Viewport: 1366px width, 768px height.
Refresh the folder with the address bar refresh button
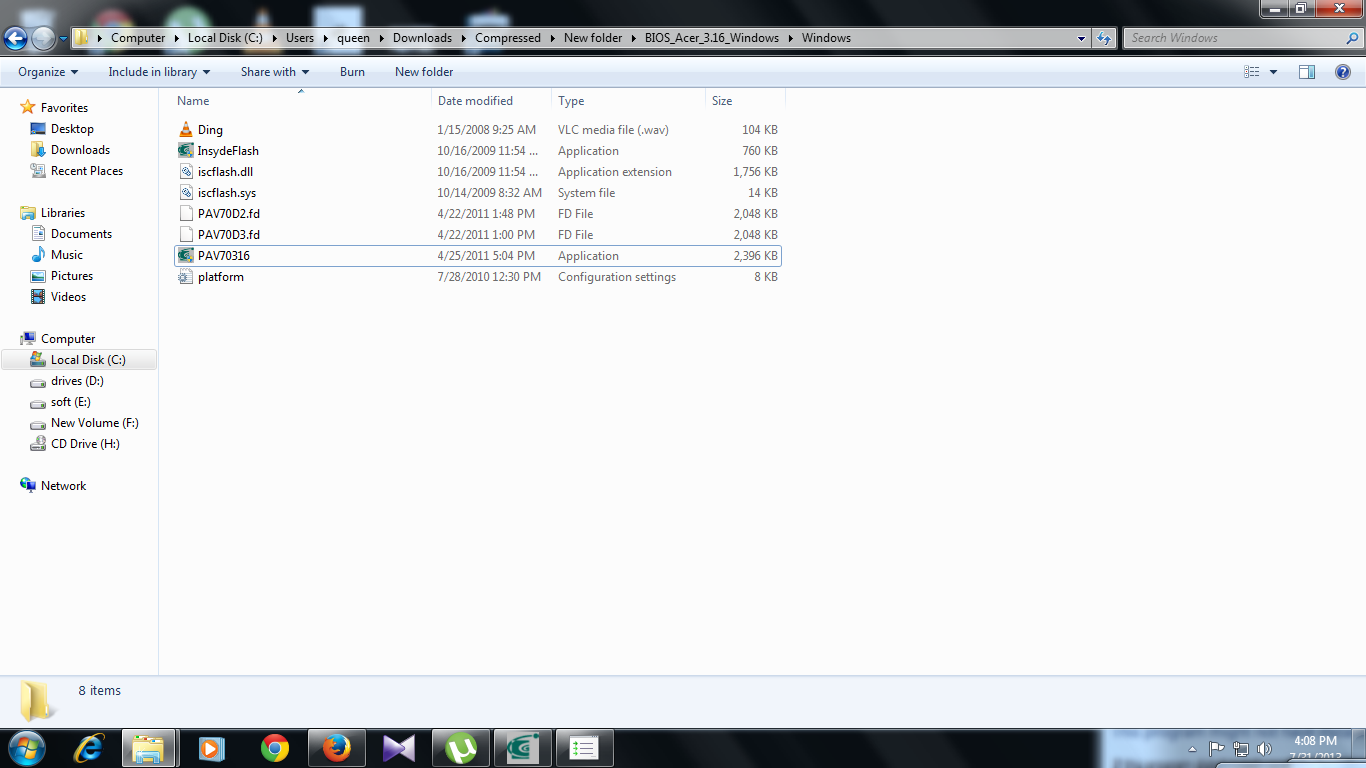1104,38
